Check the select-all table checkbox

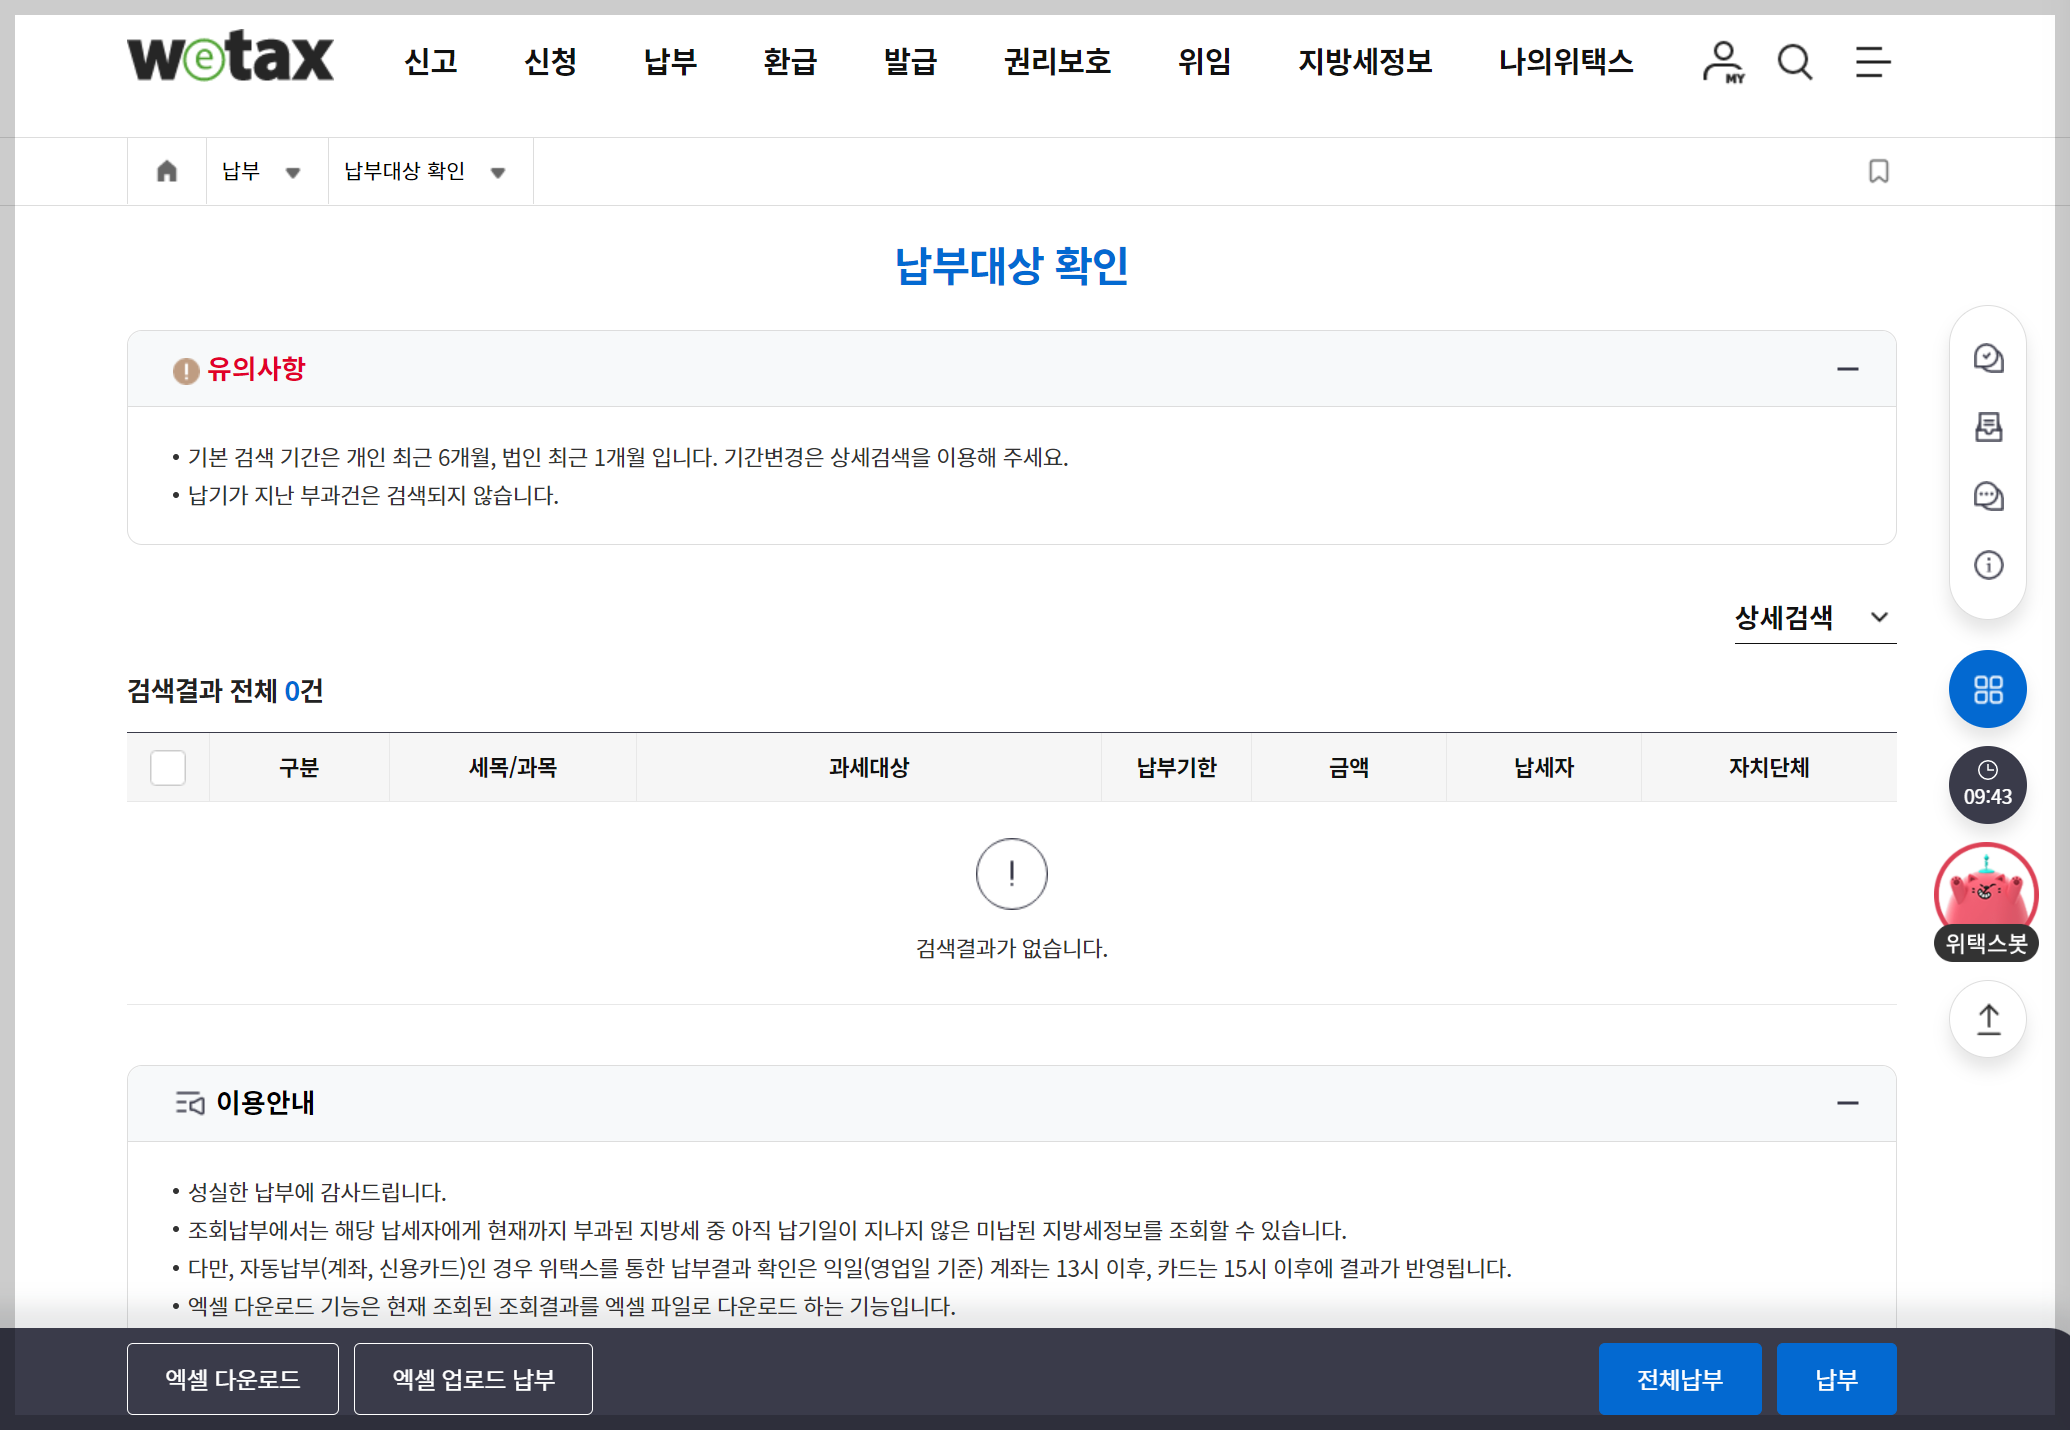[168, 768]
